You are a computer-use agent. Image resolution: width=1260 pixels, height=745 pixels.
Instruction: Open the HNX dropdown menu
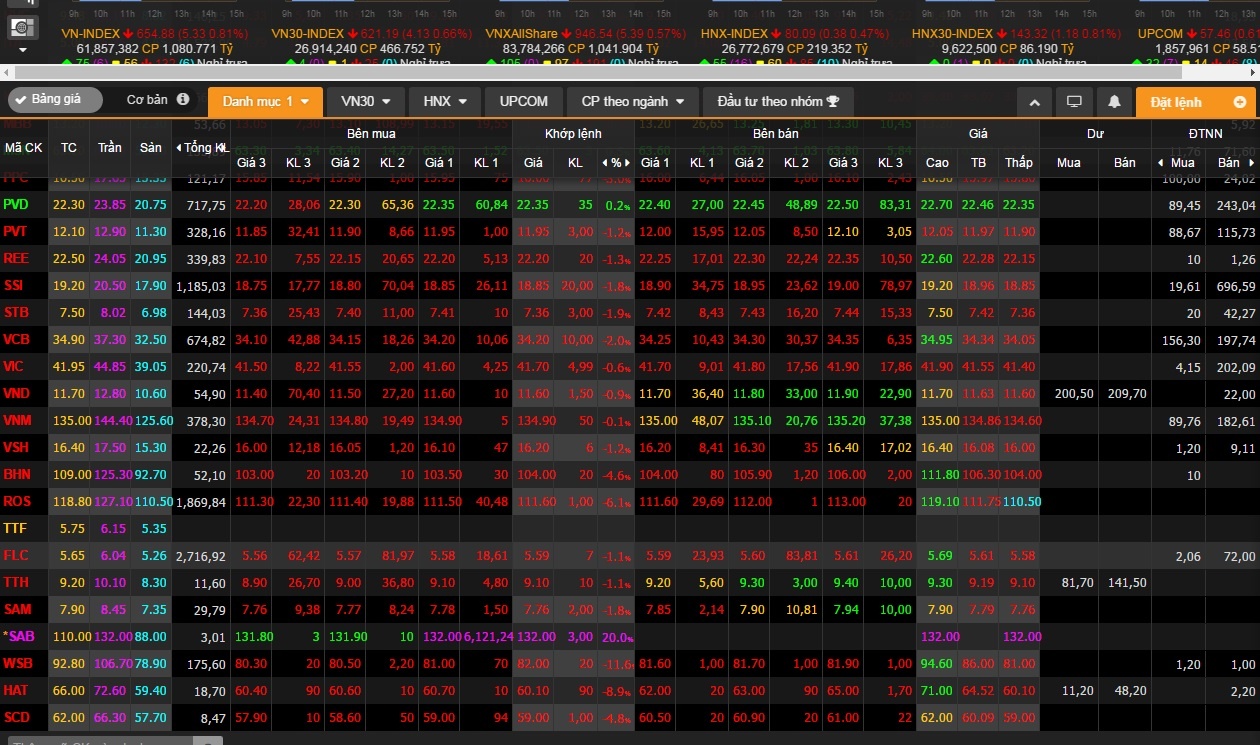tap(444, 102)
